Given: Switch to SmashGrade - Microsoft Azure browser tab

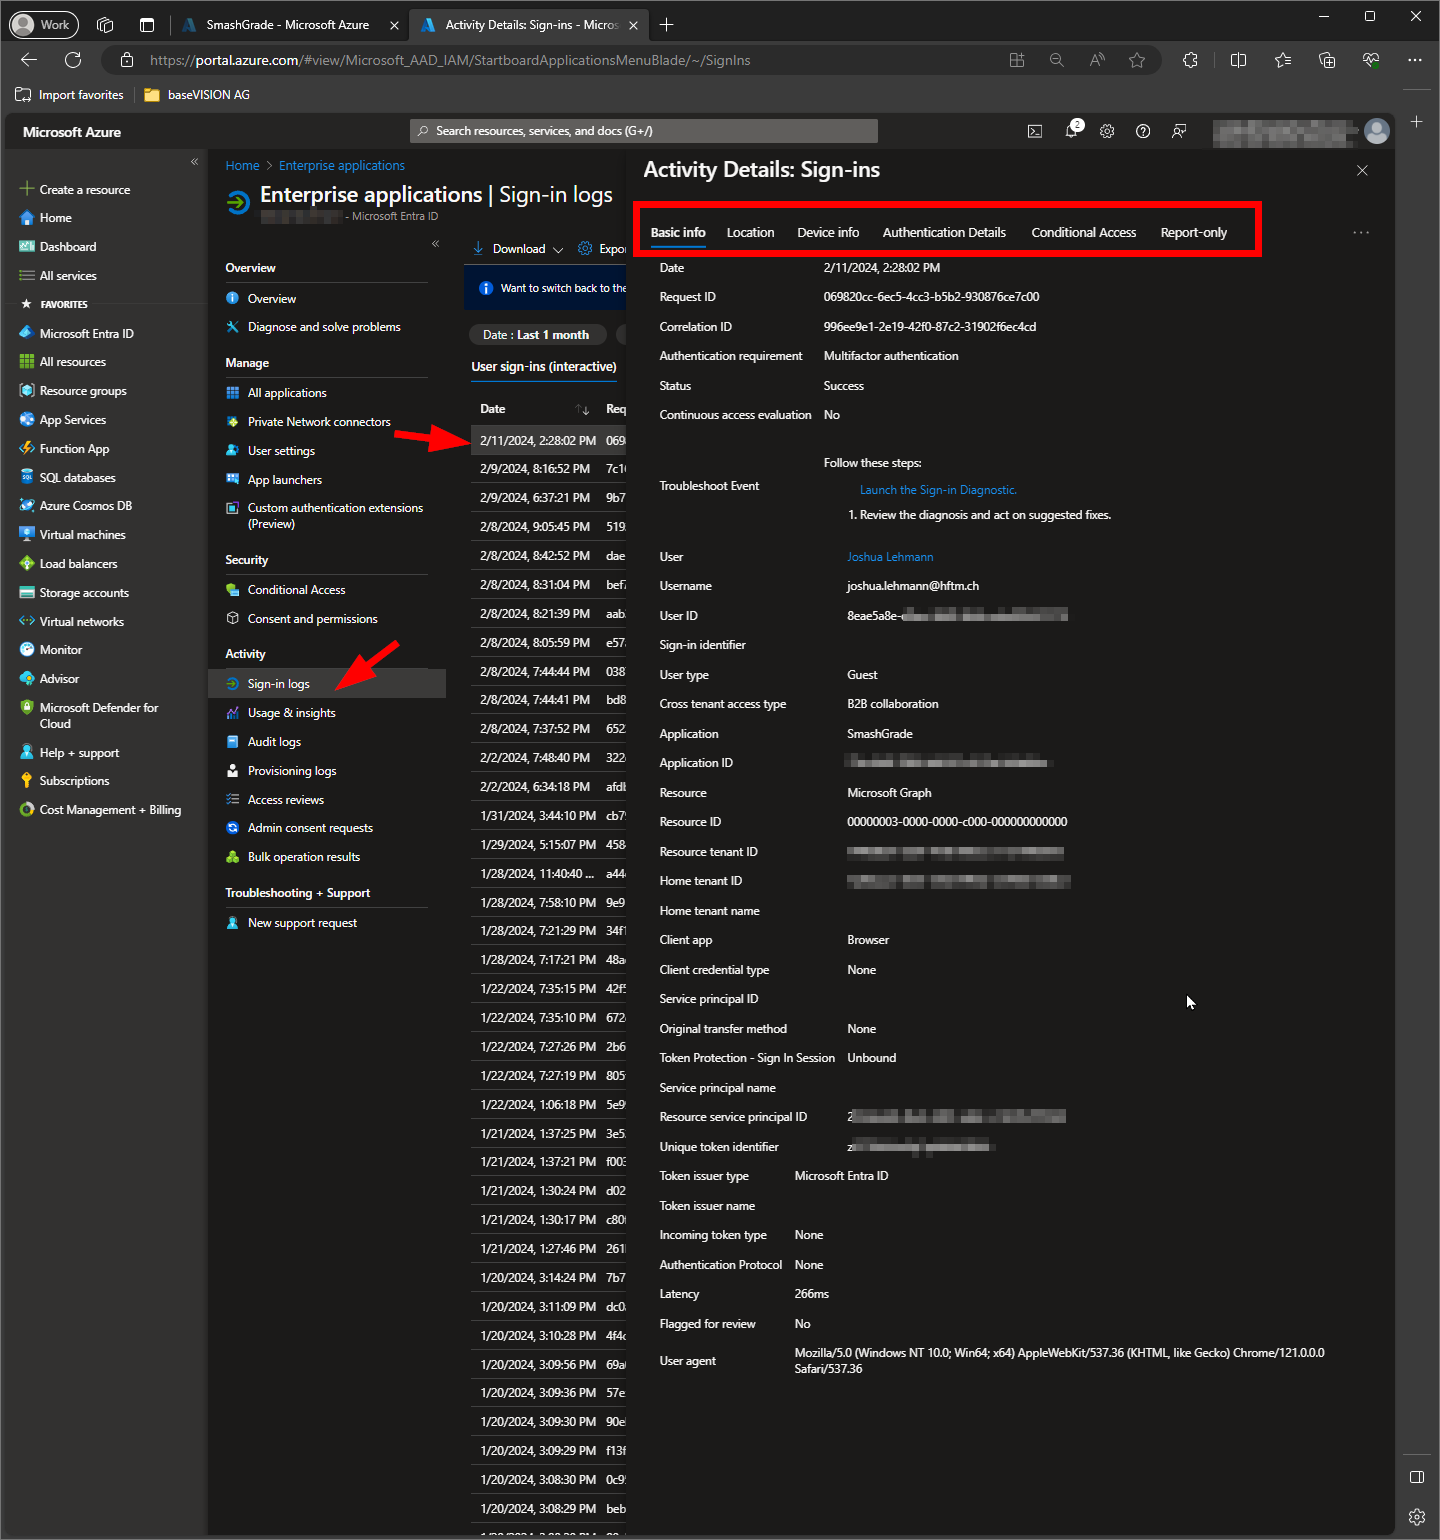Looking at the screenshot, I should tap(288, 25).
